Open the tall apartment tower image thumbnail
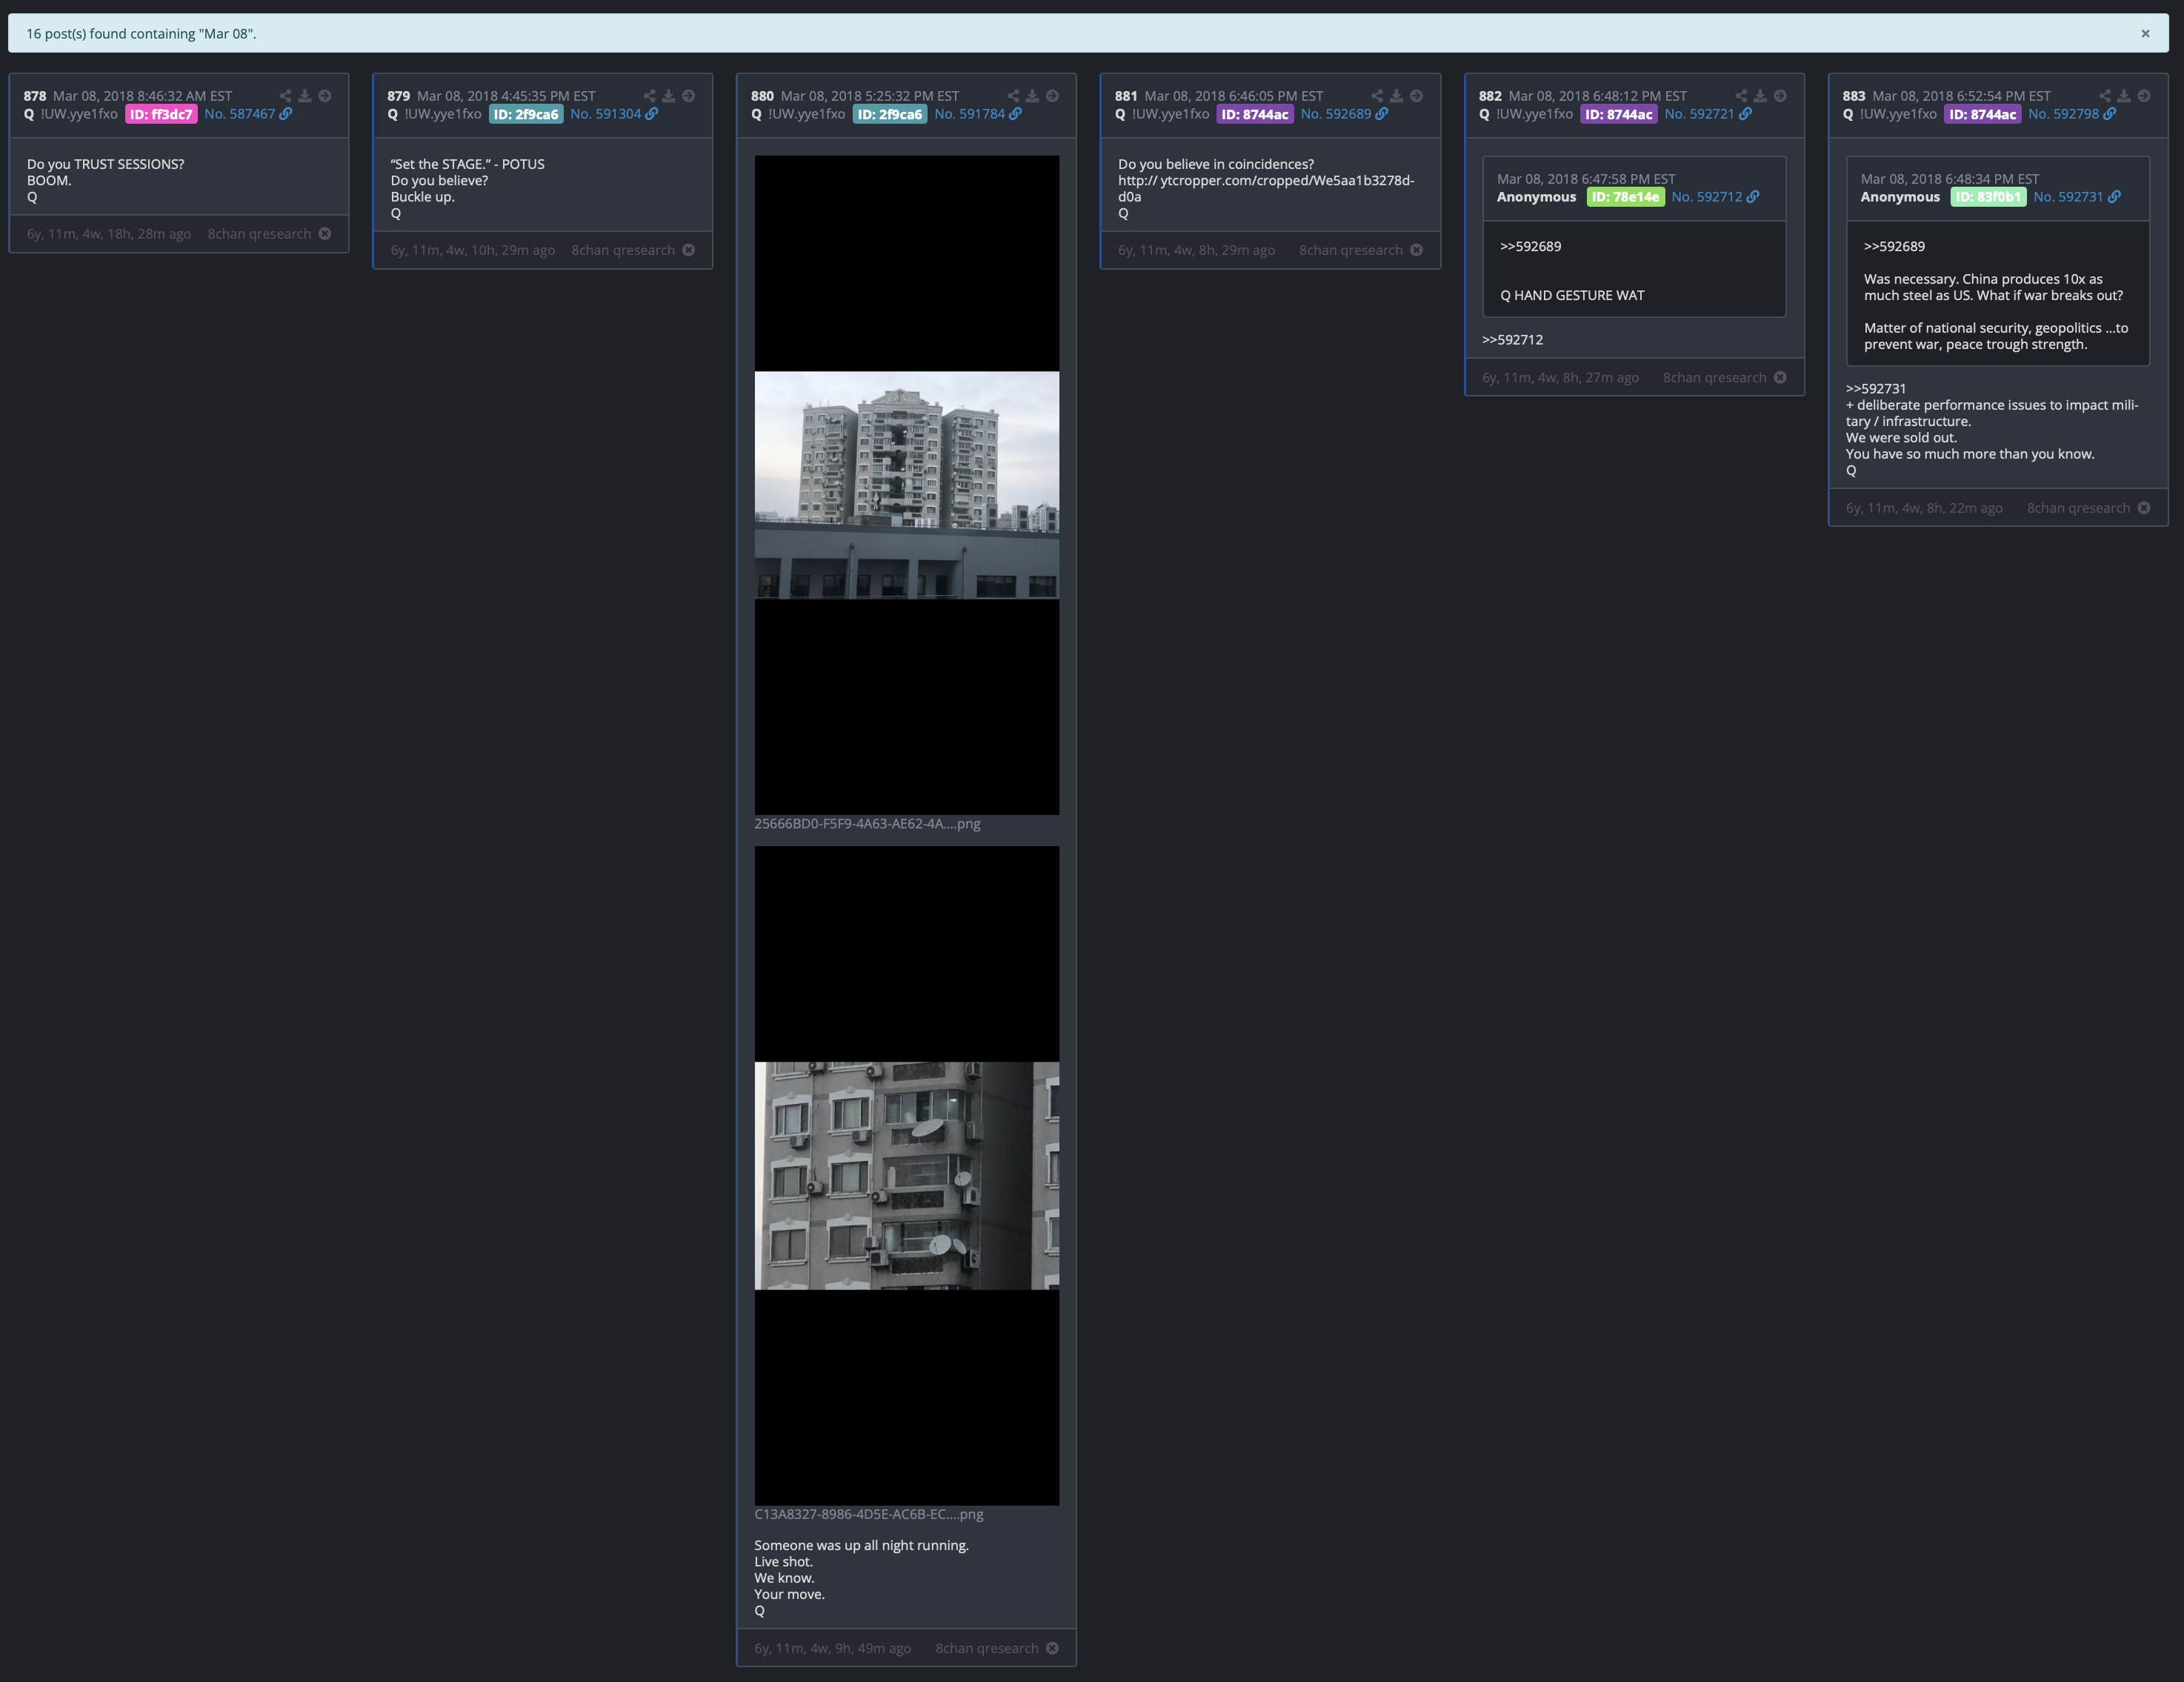Image resolution: width=2184 pixels, height=1682 pixels. 907,485
